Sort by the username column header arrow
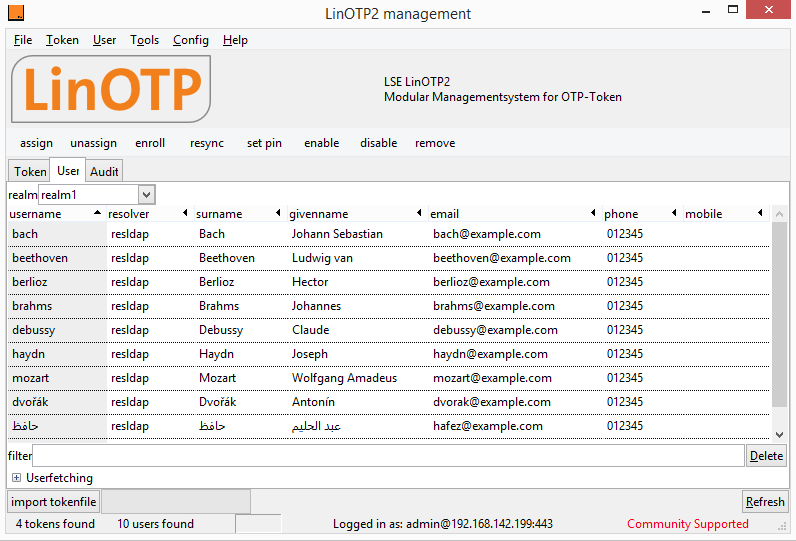This screenshot has width=796, height=541. tap(97, 213)
